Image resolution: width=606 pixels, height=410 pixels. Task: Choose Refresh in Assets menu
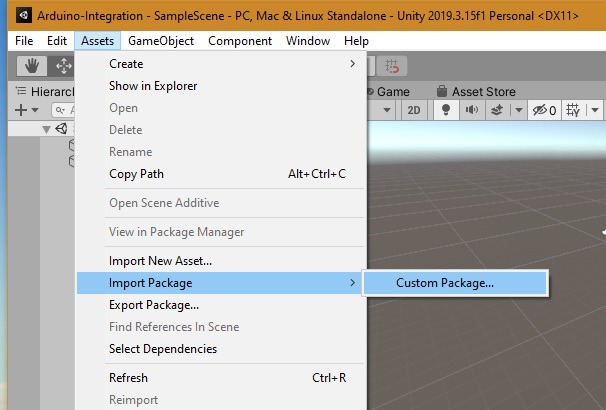coord(221,378)
